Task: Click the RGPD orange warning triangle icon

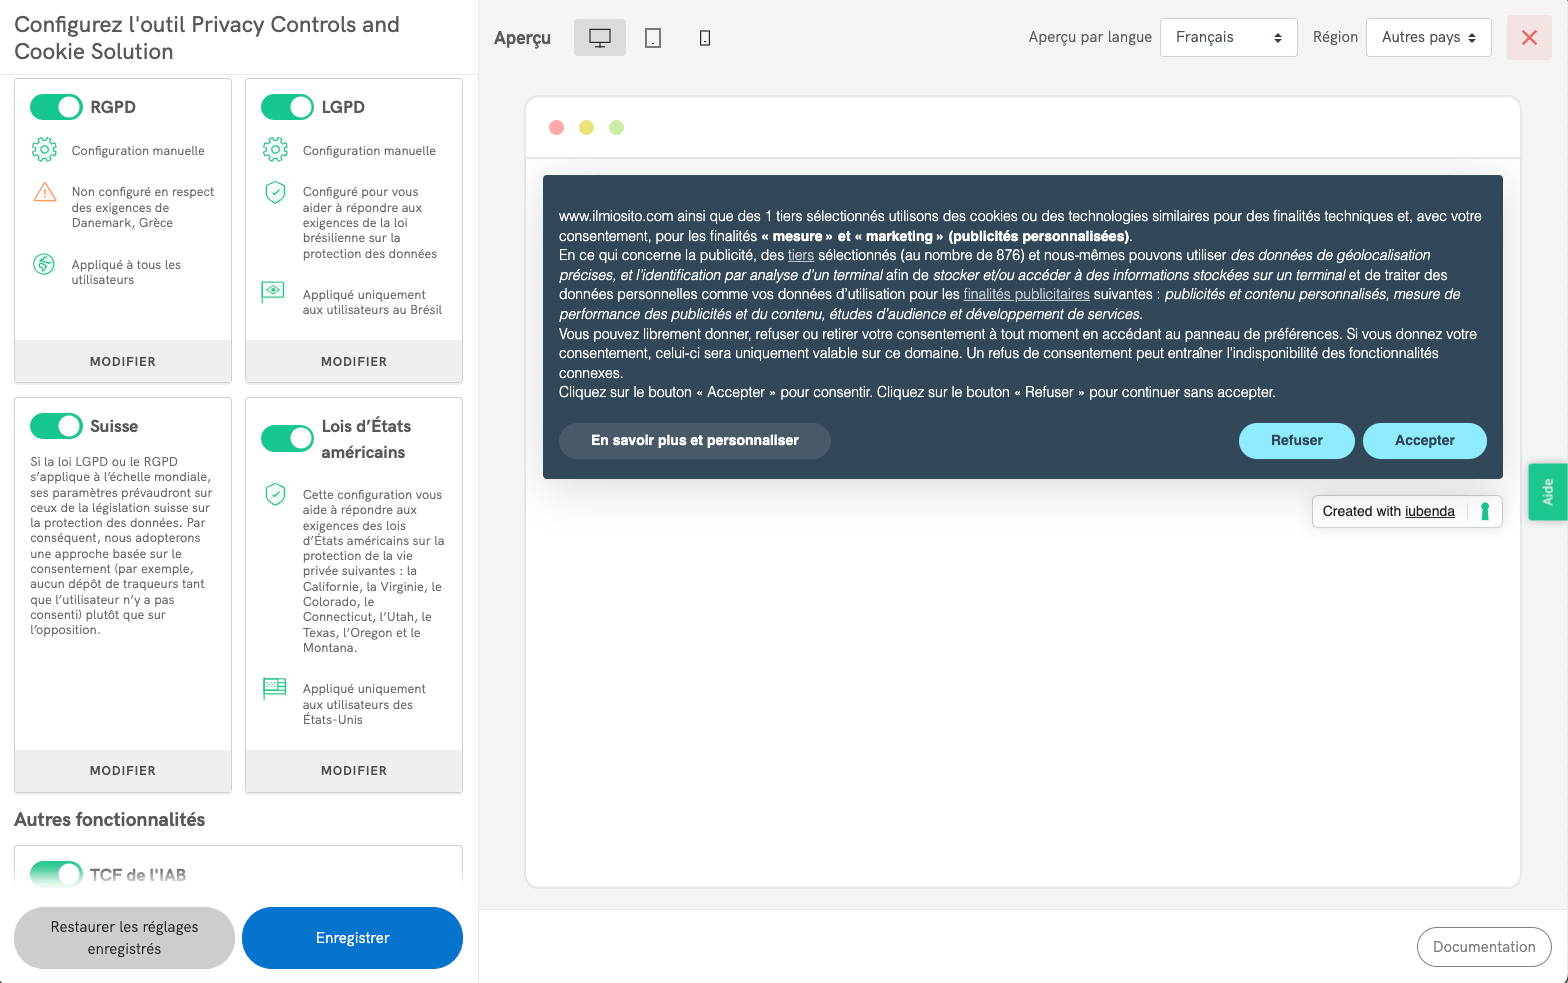Action: (45, 192)
